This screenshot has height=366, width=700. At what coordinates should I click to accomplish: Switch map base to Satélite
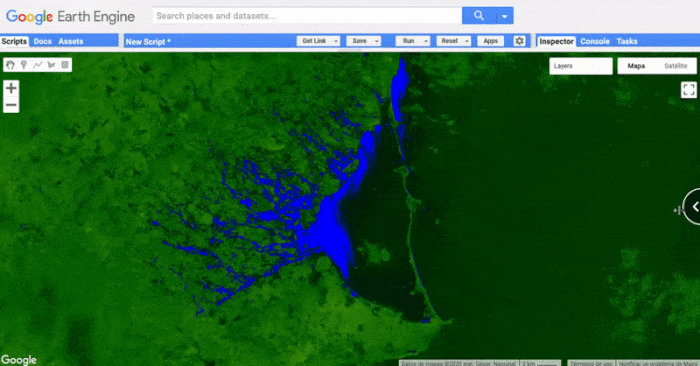675,66
